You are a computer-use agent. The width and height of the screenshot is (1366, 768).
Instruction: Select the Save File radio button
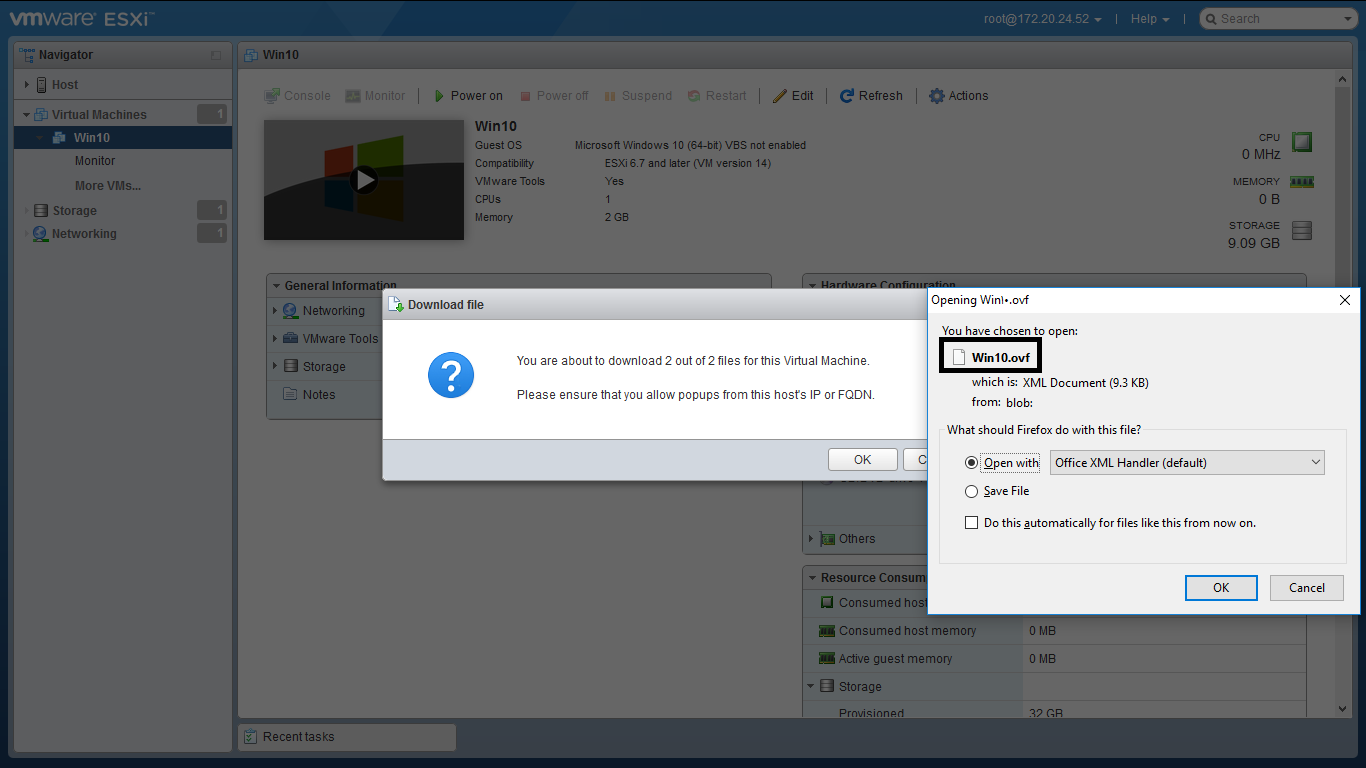pyautogui.click(x=971, y=491)
